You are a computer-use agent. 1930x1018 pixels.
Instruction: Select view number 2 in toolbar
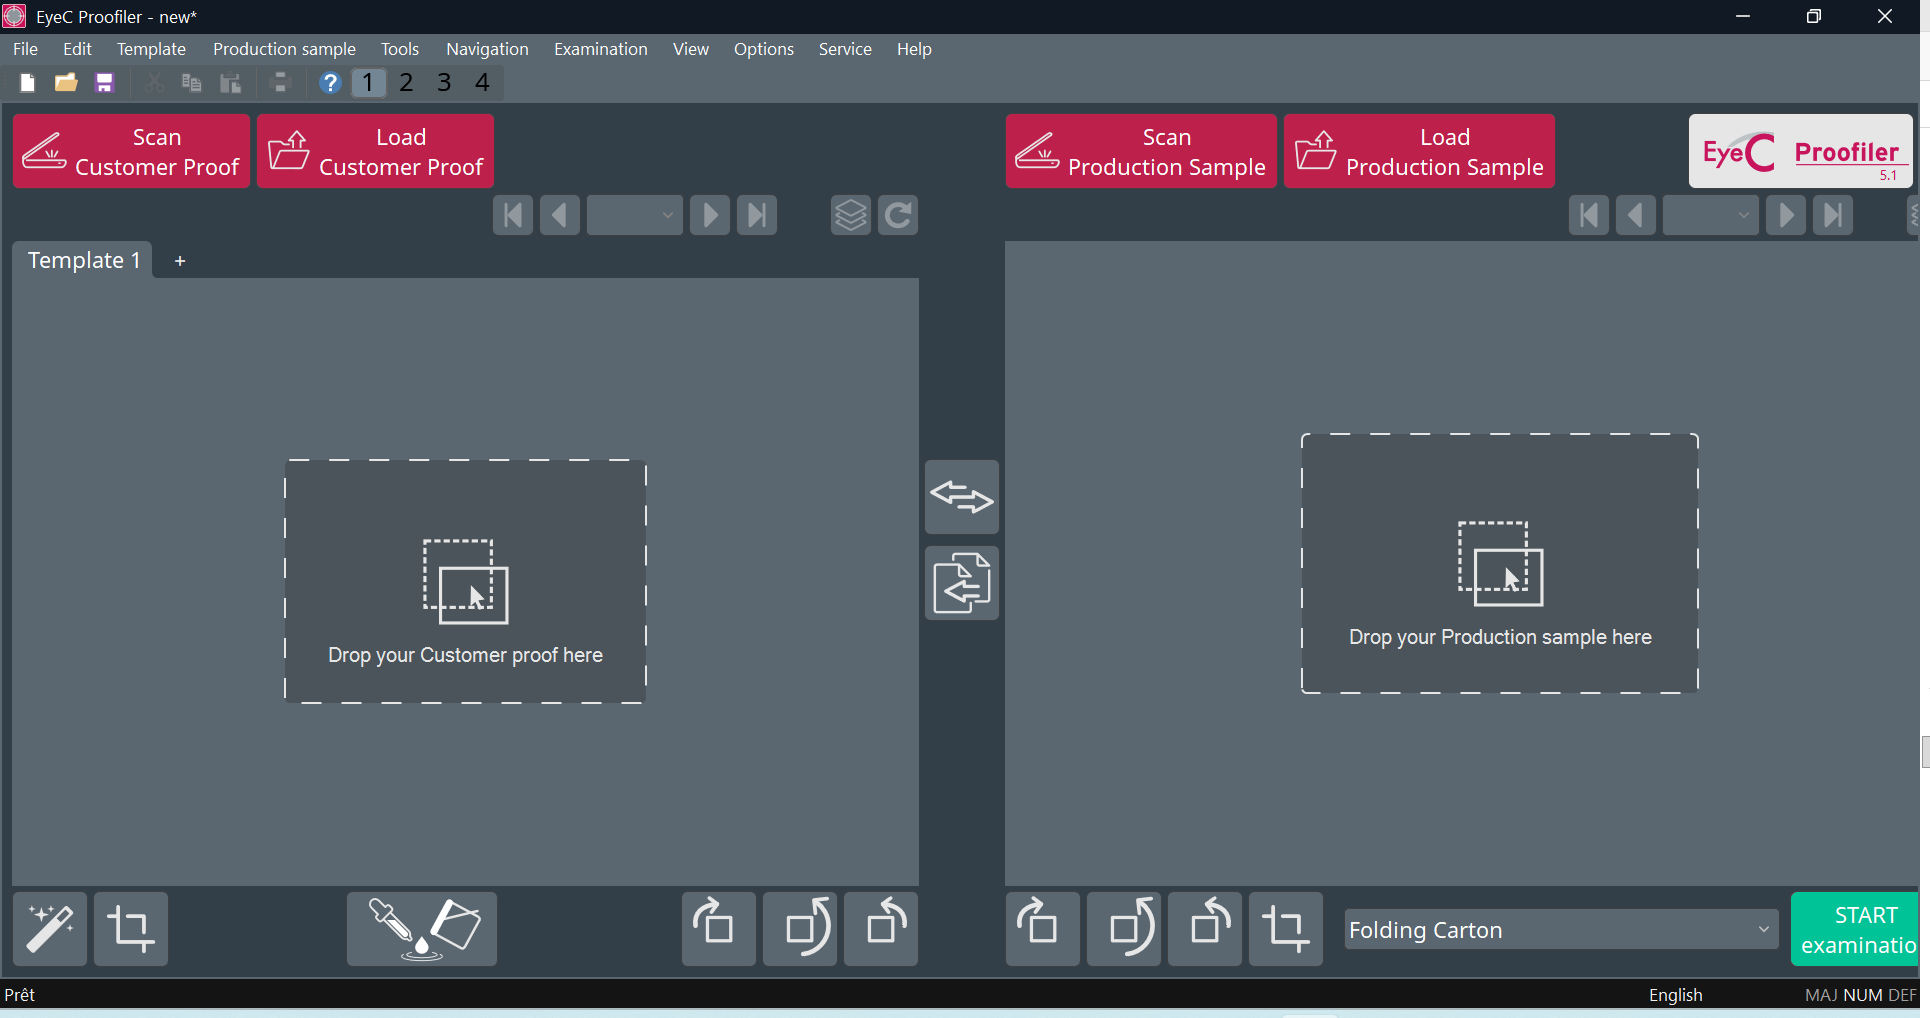406,83
